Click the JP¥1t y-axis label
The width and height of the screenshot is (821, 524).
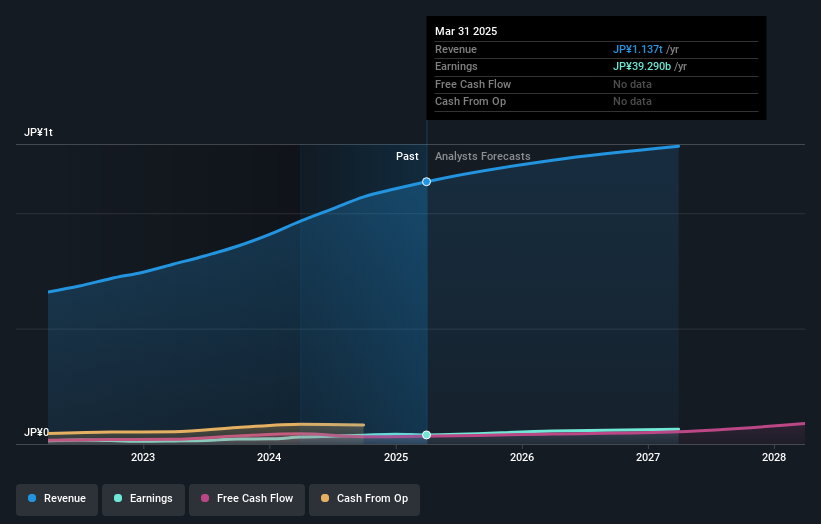tap(38, 132)
